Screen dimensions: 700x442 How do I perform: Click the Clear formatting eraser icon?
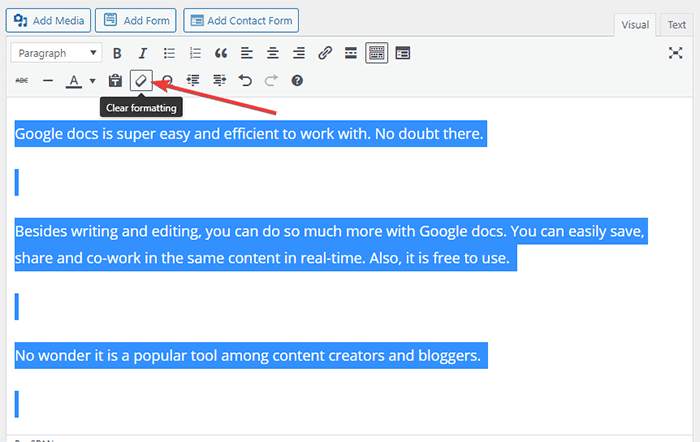click(x=141, y=80)
